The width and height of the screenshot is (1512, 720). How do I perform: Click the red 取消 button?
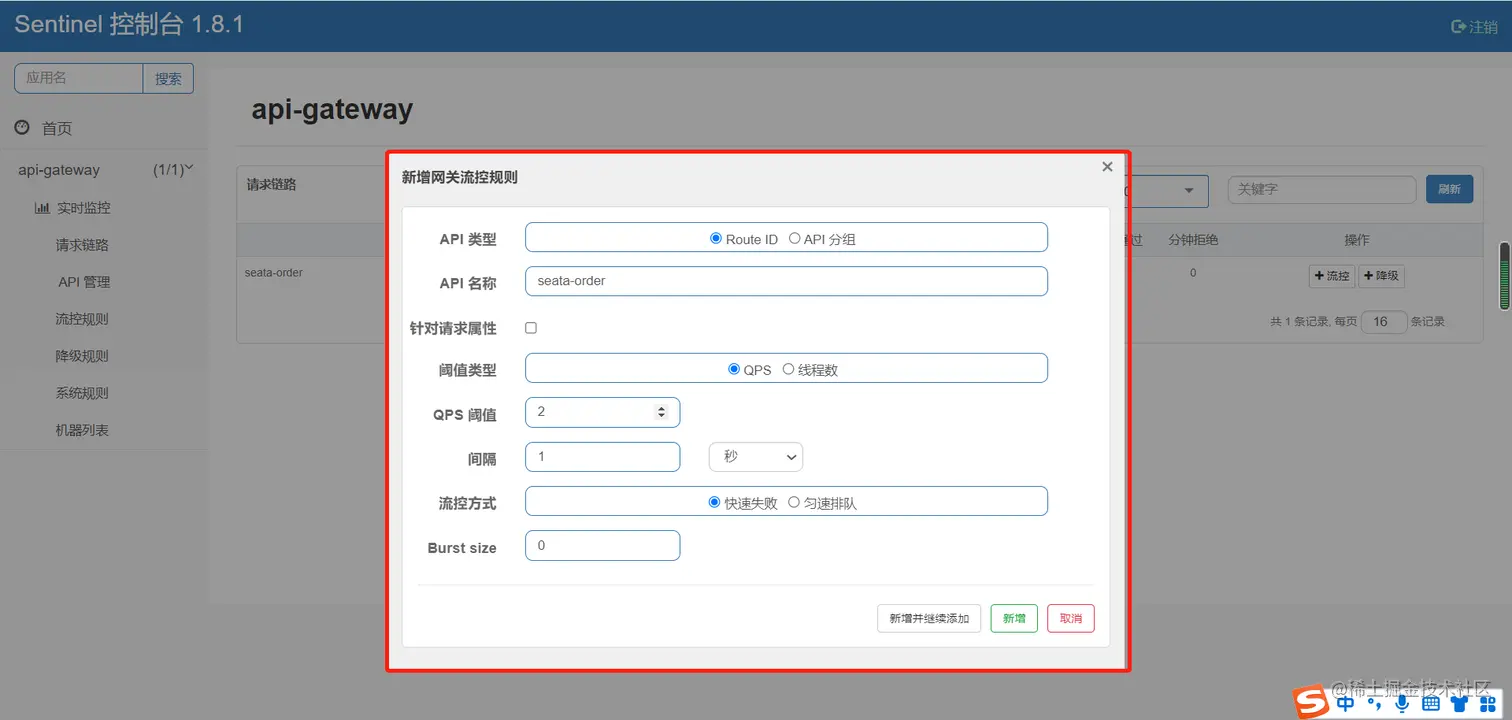(x=1071, y=618)
